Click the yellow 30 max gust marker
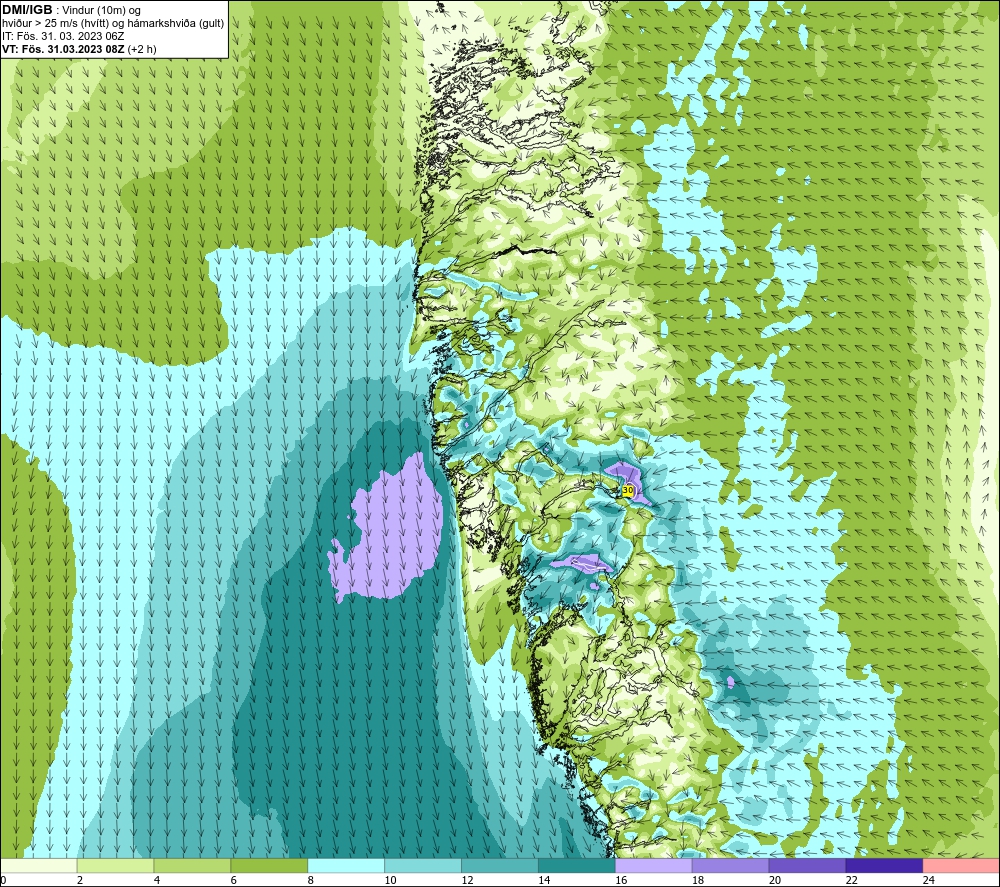Screen dimensions: 1000x887 tap(628, 490)
